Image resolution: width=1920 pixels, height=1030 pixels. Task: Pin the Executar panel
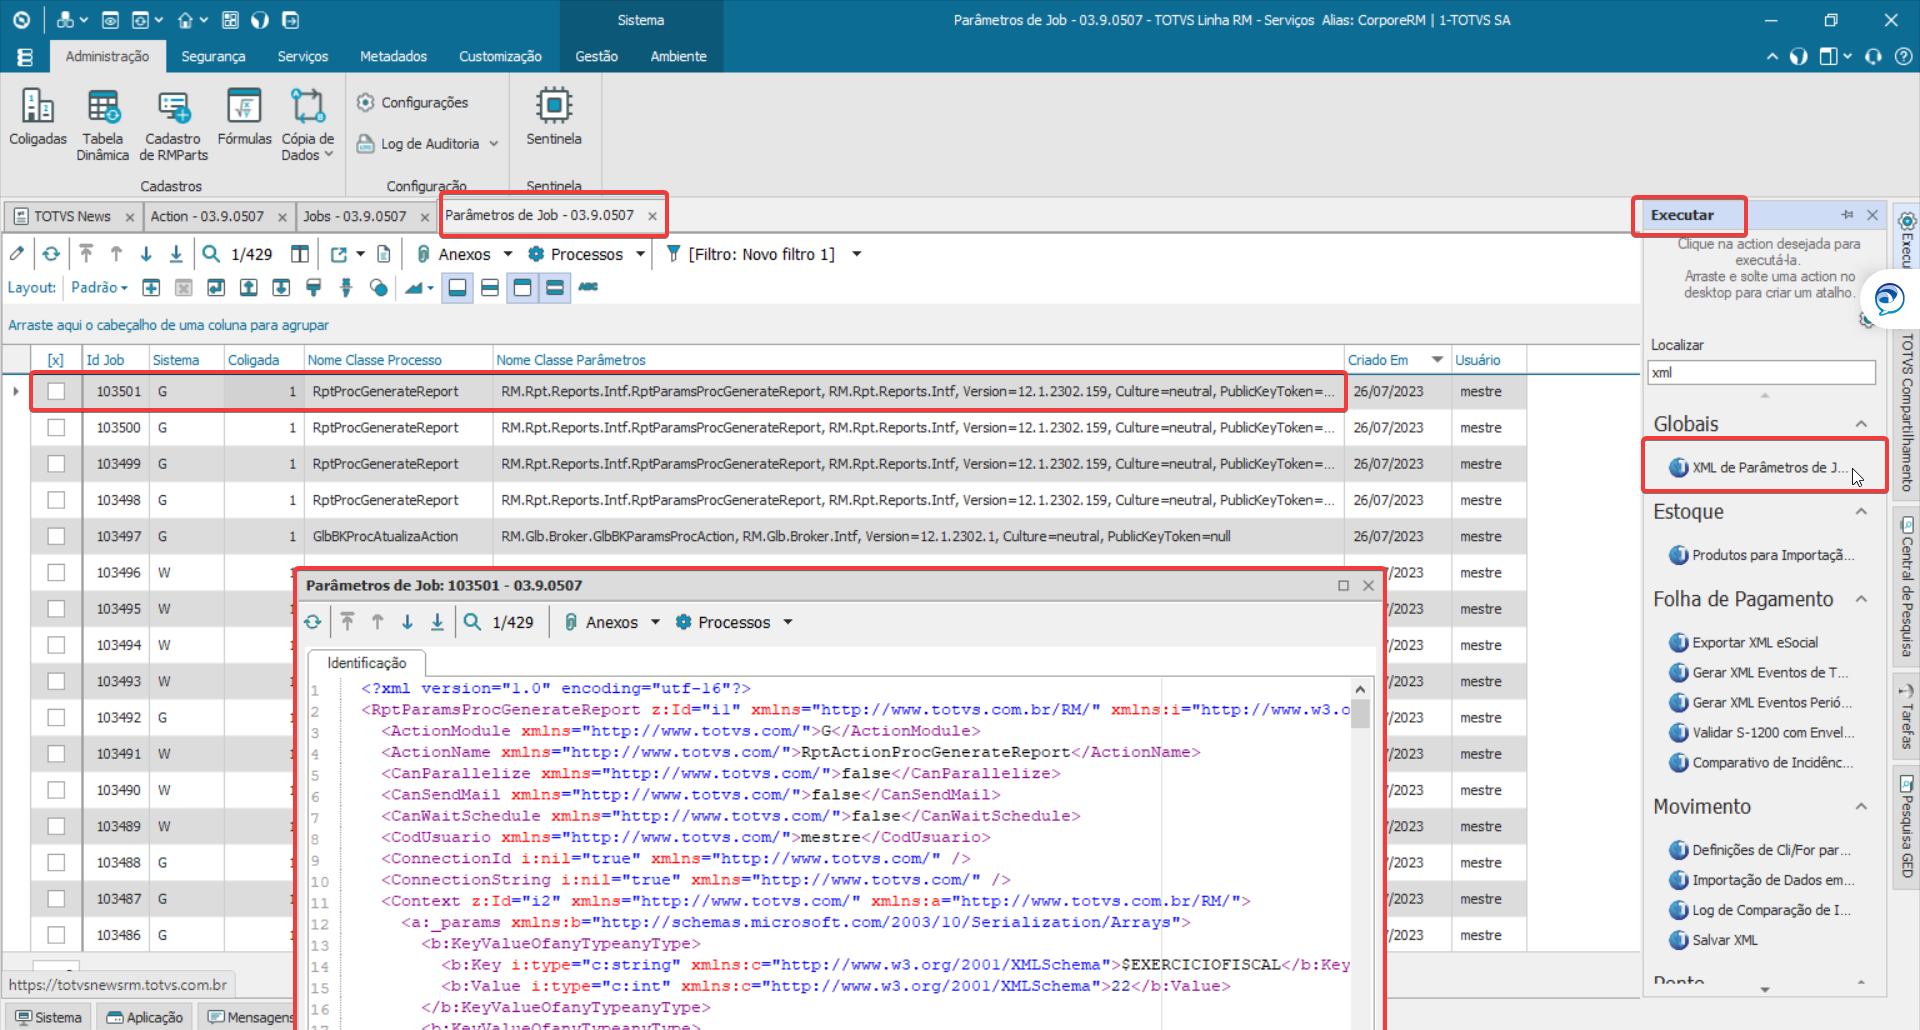click(x=1847, y=215)
